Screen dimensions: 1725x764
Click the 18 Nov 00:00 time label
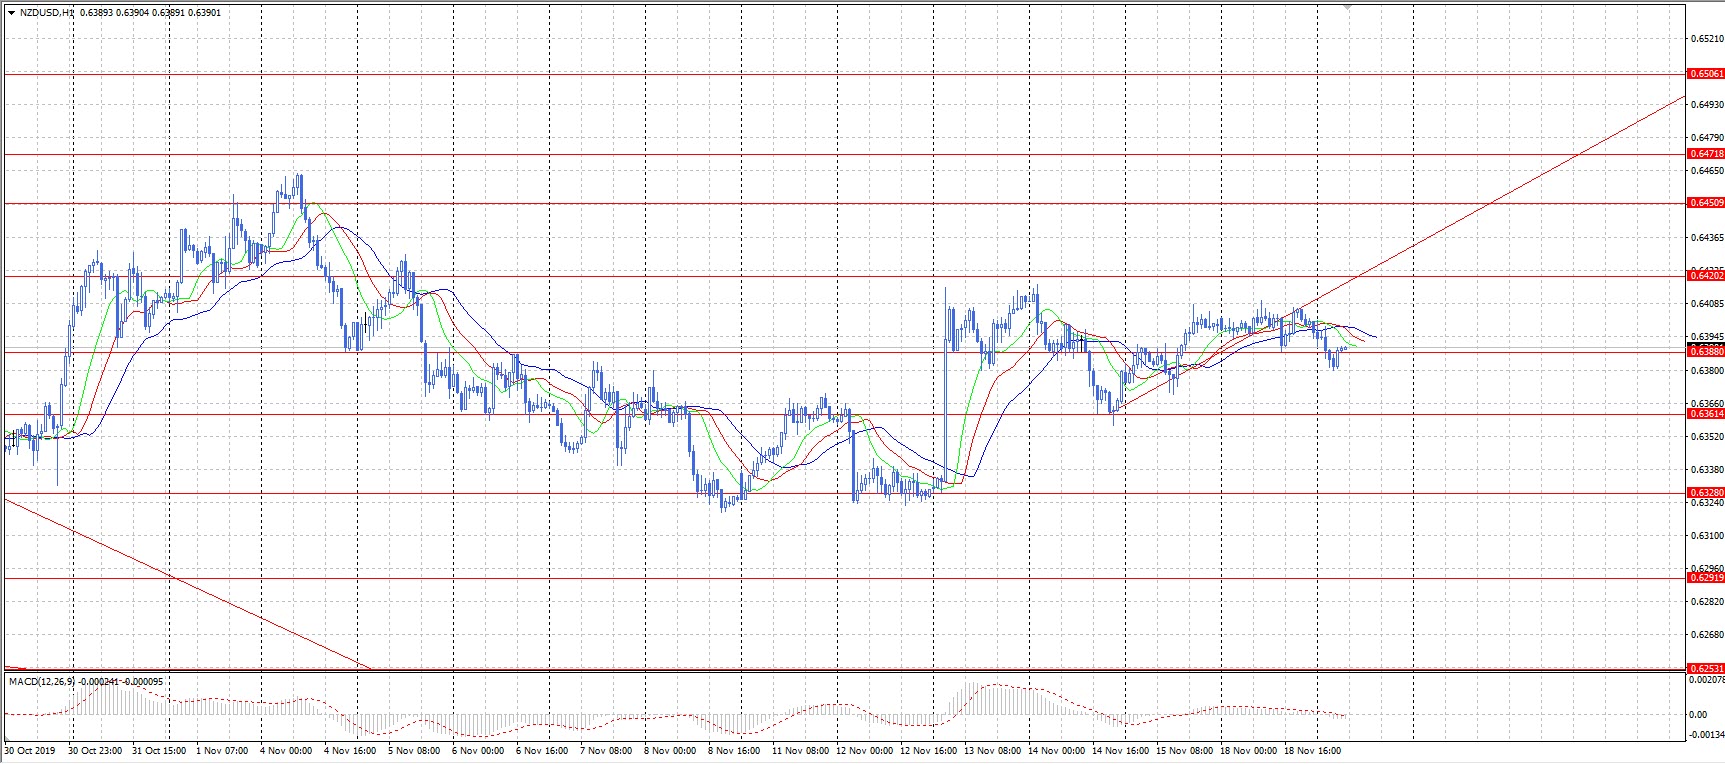[x=1248, y=750]
